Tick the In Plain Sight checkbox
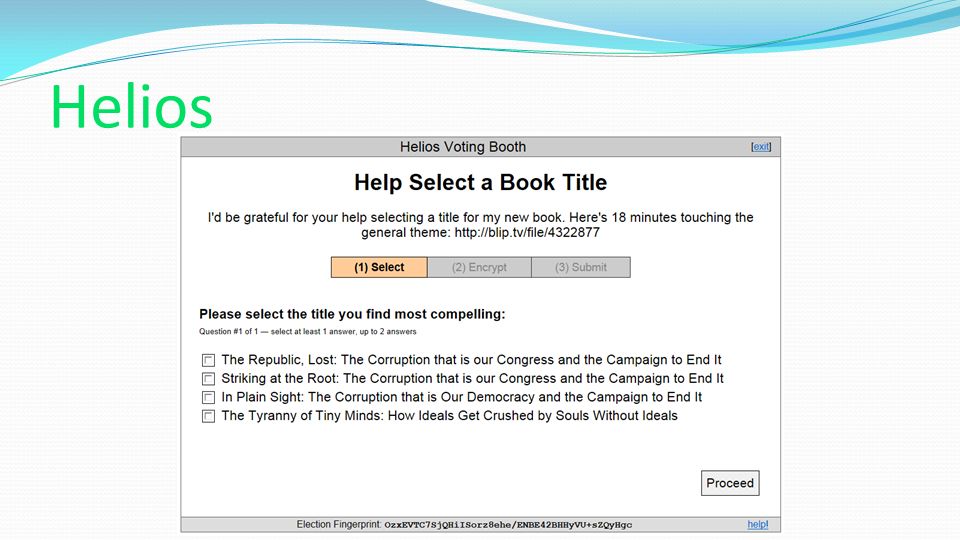 pos(209,398)
